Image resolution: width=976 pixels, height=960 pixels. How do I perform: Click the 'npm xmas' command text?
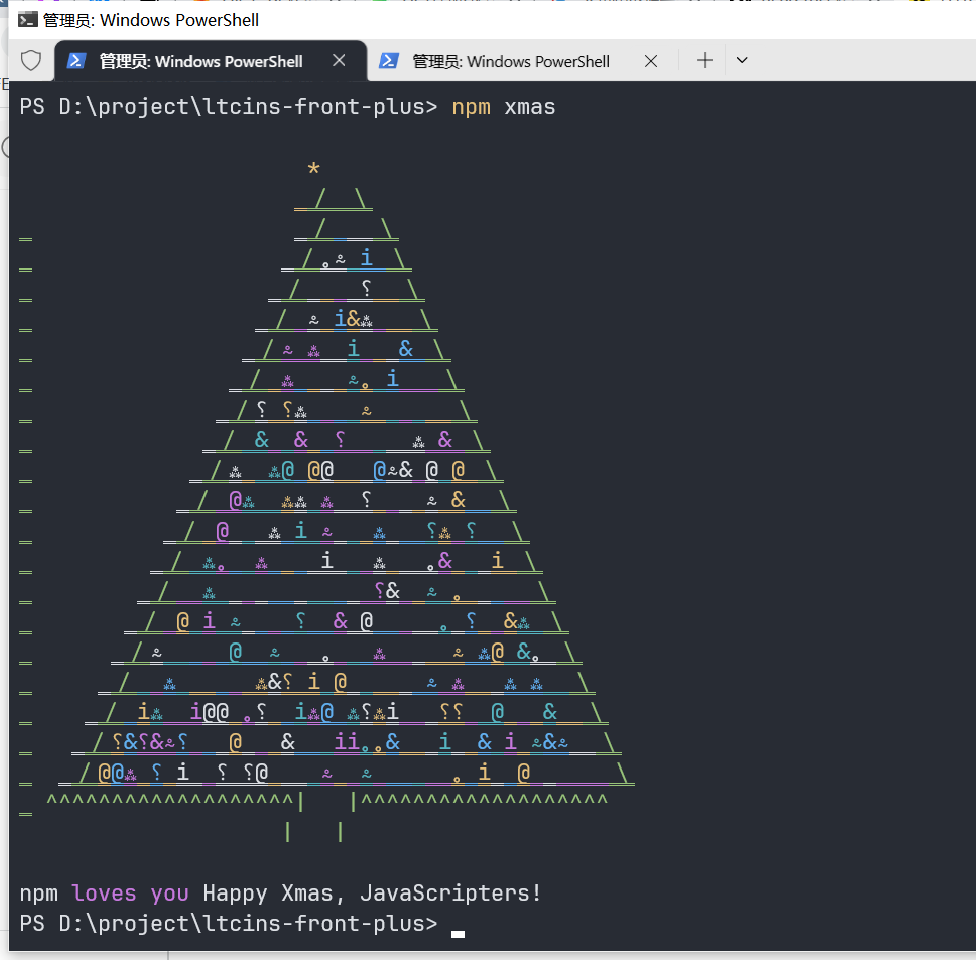[503, 106]
